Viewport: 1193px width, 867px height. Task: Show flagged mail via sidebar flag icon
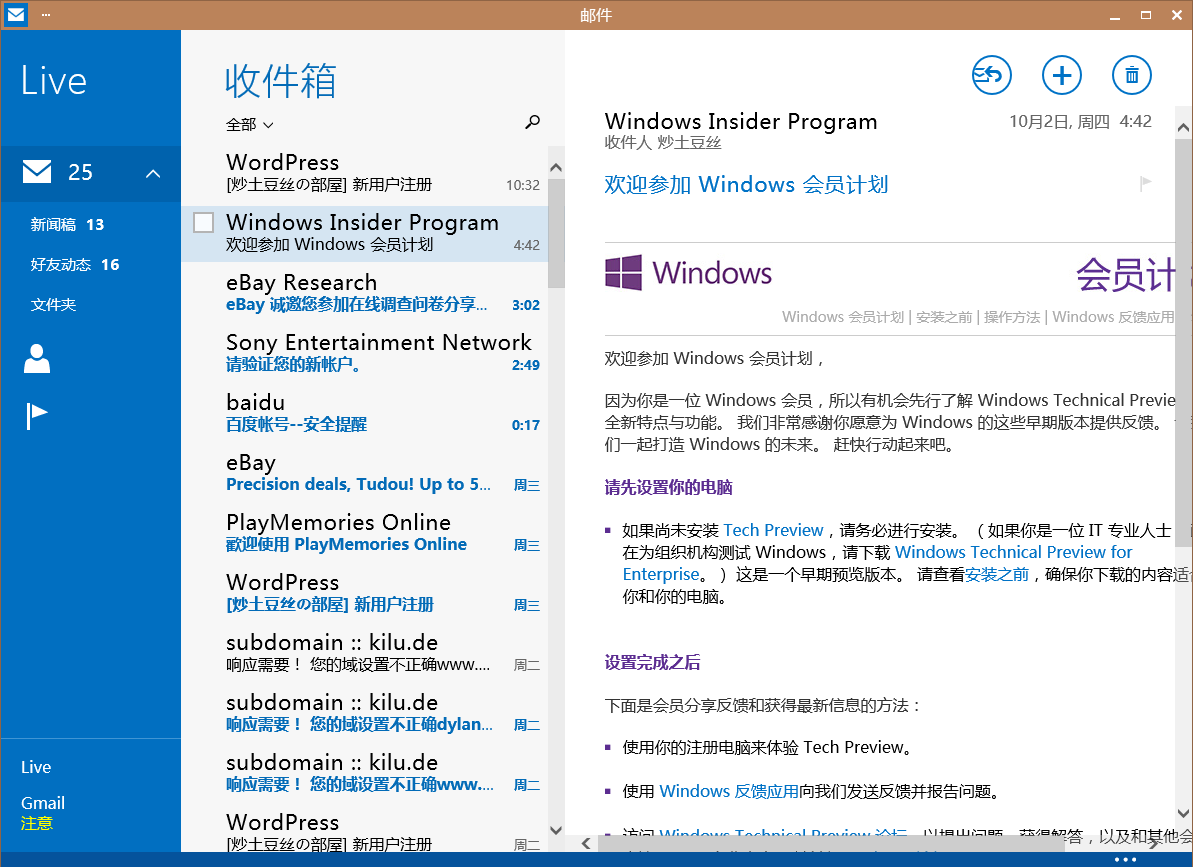coord(37,415)
